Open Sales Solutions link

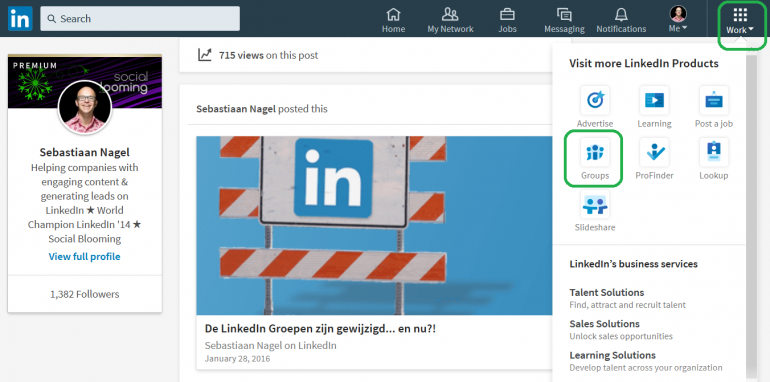604,324
